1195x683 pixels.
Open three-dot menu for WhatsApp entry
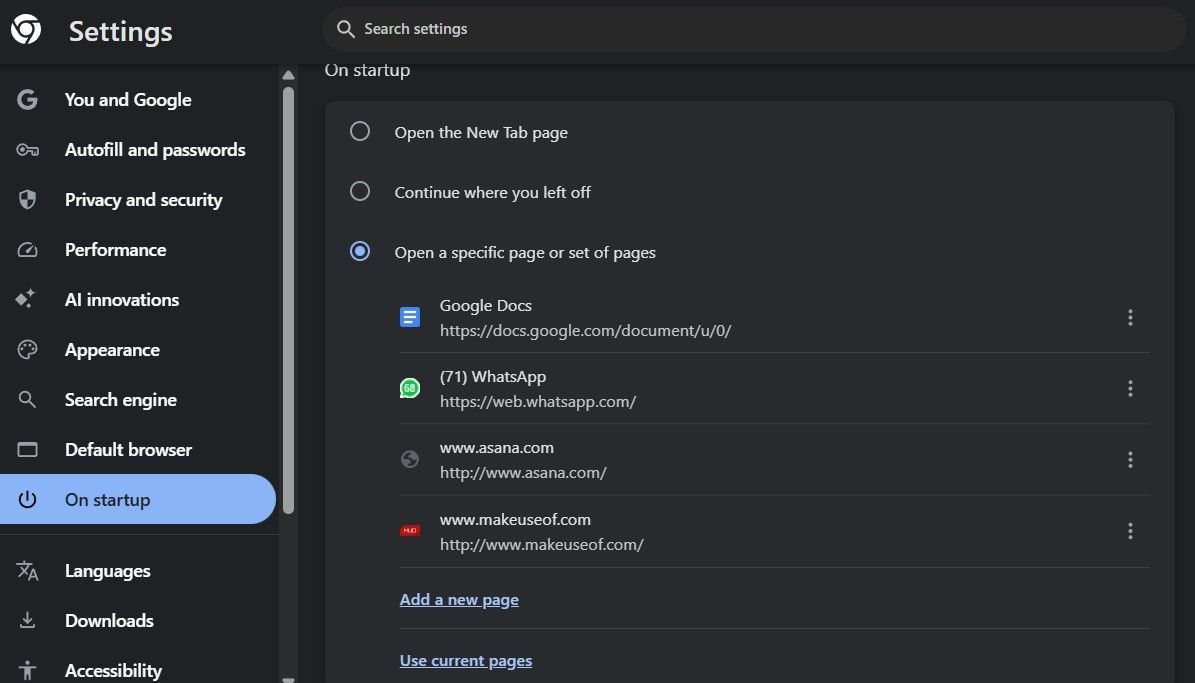[x=1130, y=388]
